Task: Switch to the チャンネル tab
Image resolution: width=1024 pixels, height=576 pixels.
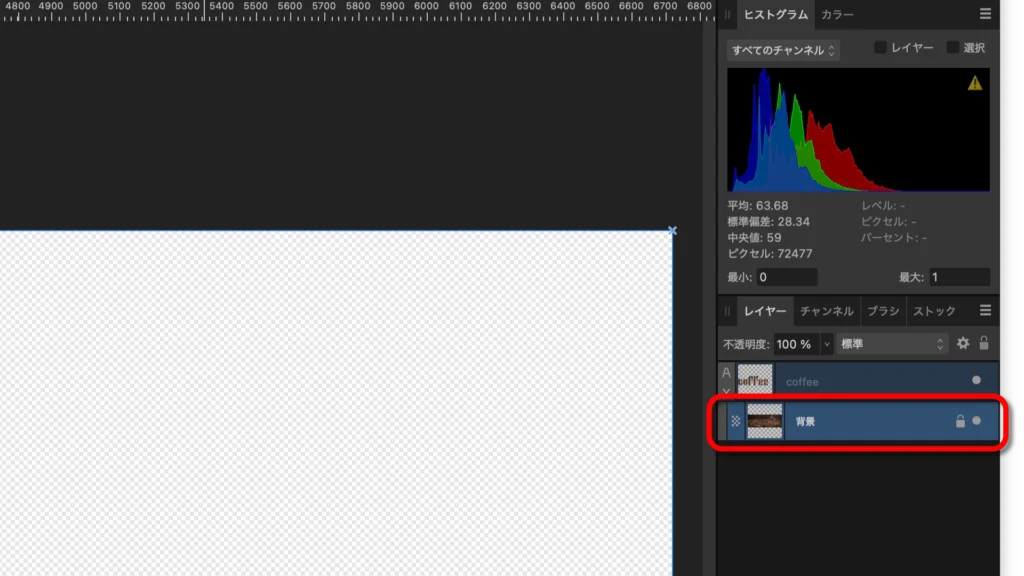Action: pos(826,311)
